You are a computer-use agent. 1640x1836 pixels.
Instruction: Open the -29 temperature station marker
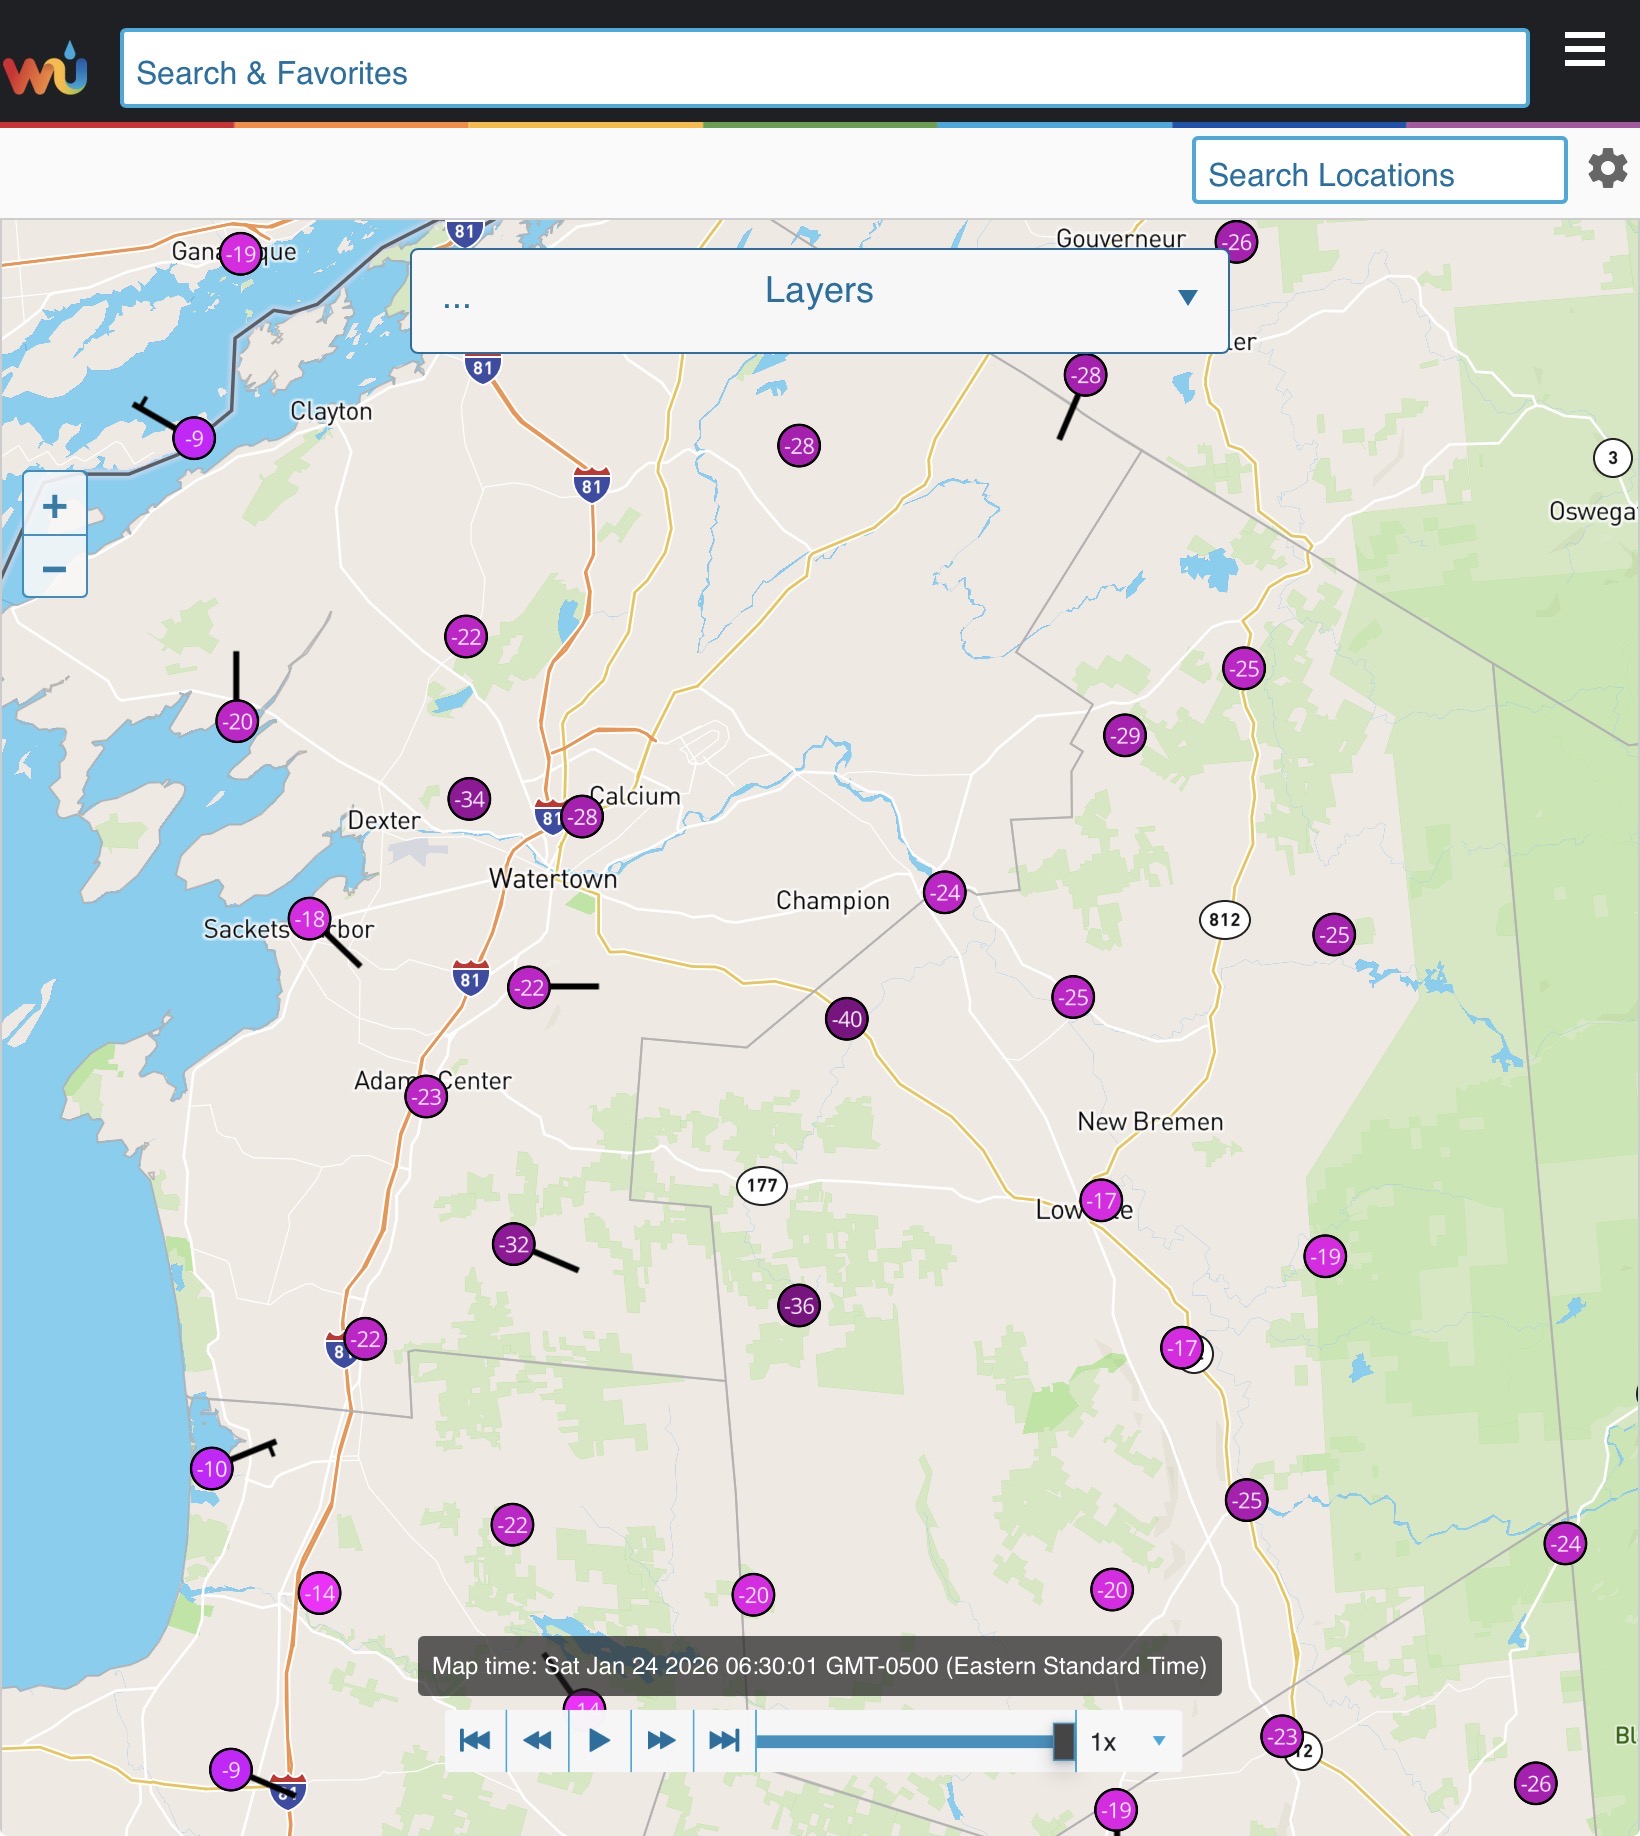click(x=1125, y=736)
